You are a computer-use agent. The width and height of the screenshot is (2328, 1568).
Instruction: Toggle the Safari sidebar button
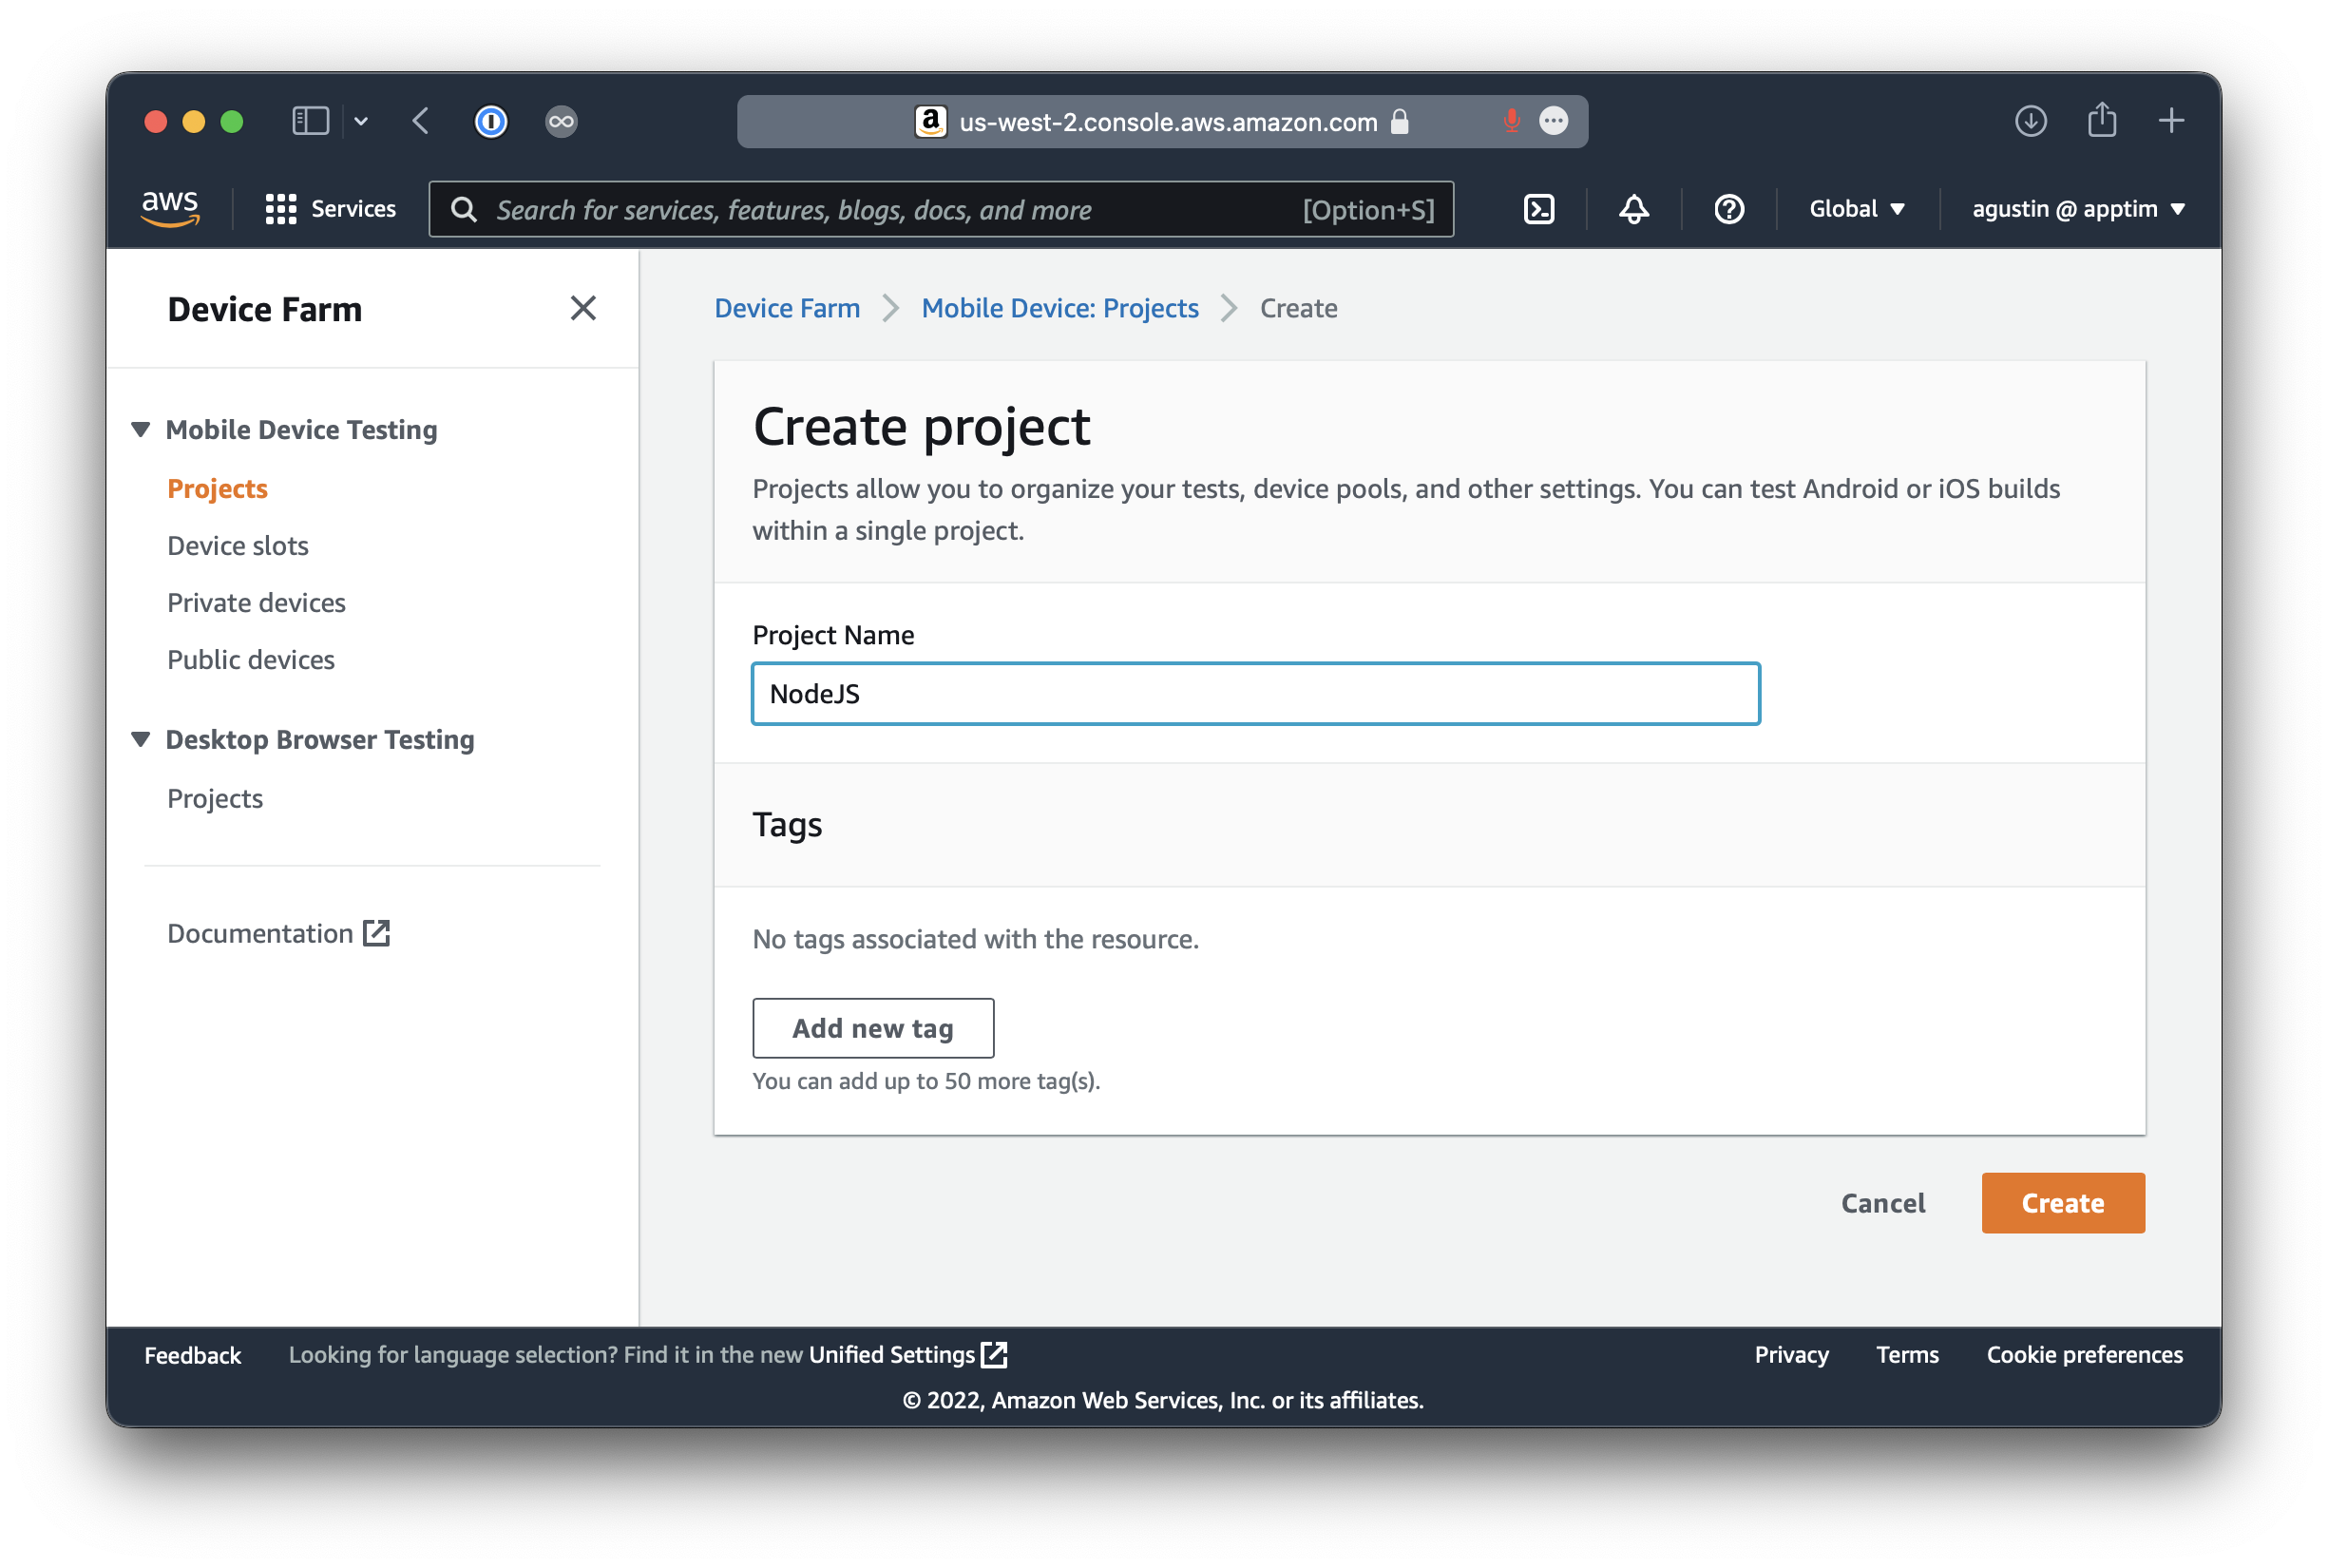point(310,121)
